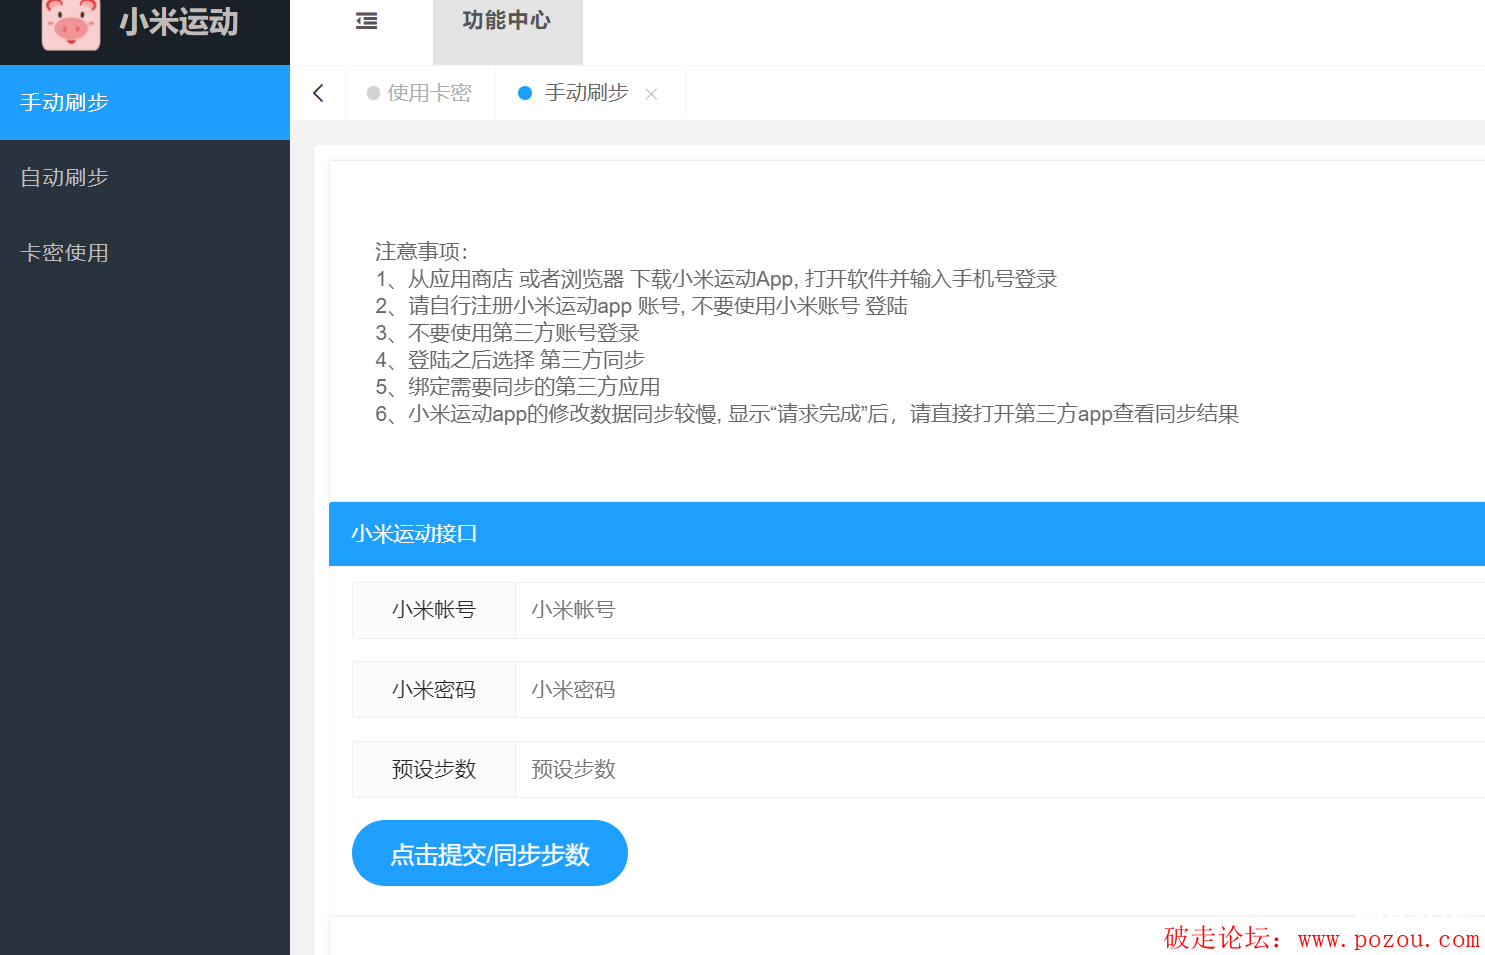Click the 小米帐号 field label
Viewport: 1485px width, 955px height.
pos(433,610)
